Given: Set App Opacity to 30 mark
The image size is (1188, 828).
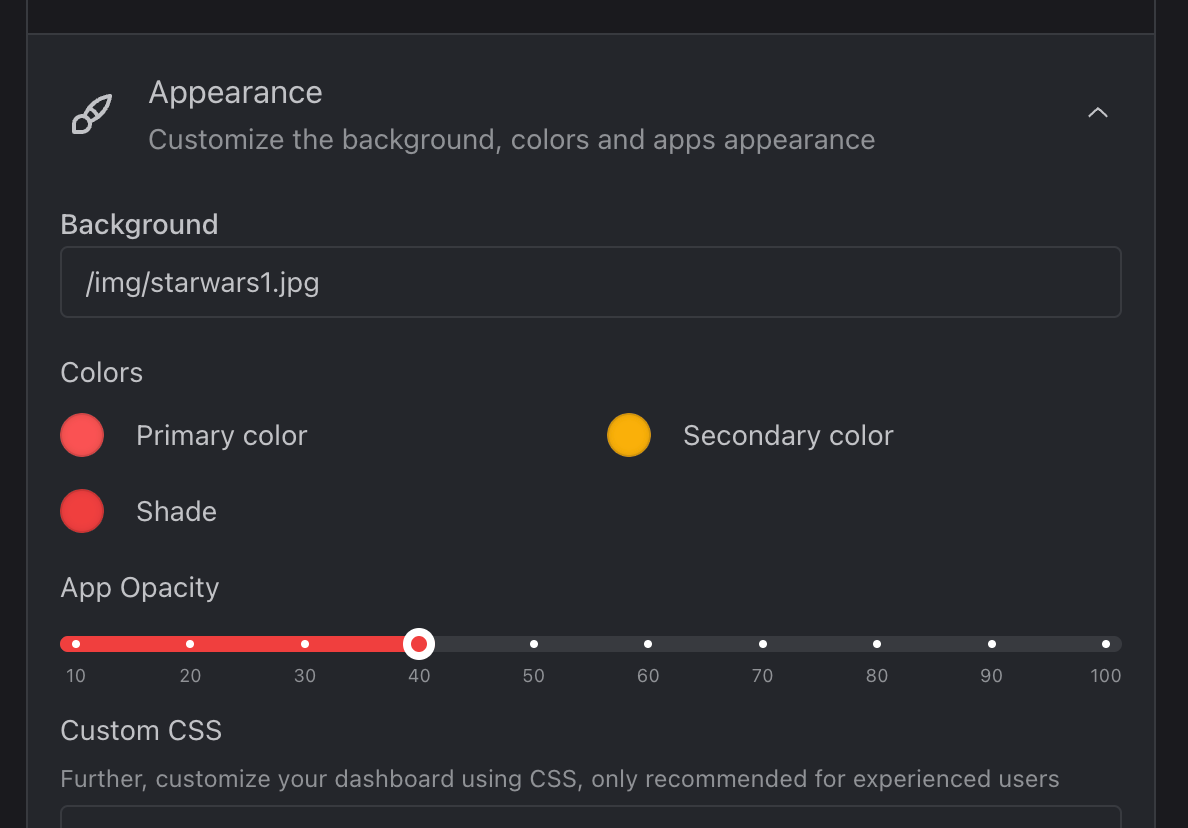Looking at the screenshot, I should pyautogui.click(x=305, y=644).
